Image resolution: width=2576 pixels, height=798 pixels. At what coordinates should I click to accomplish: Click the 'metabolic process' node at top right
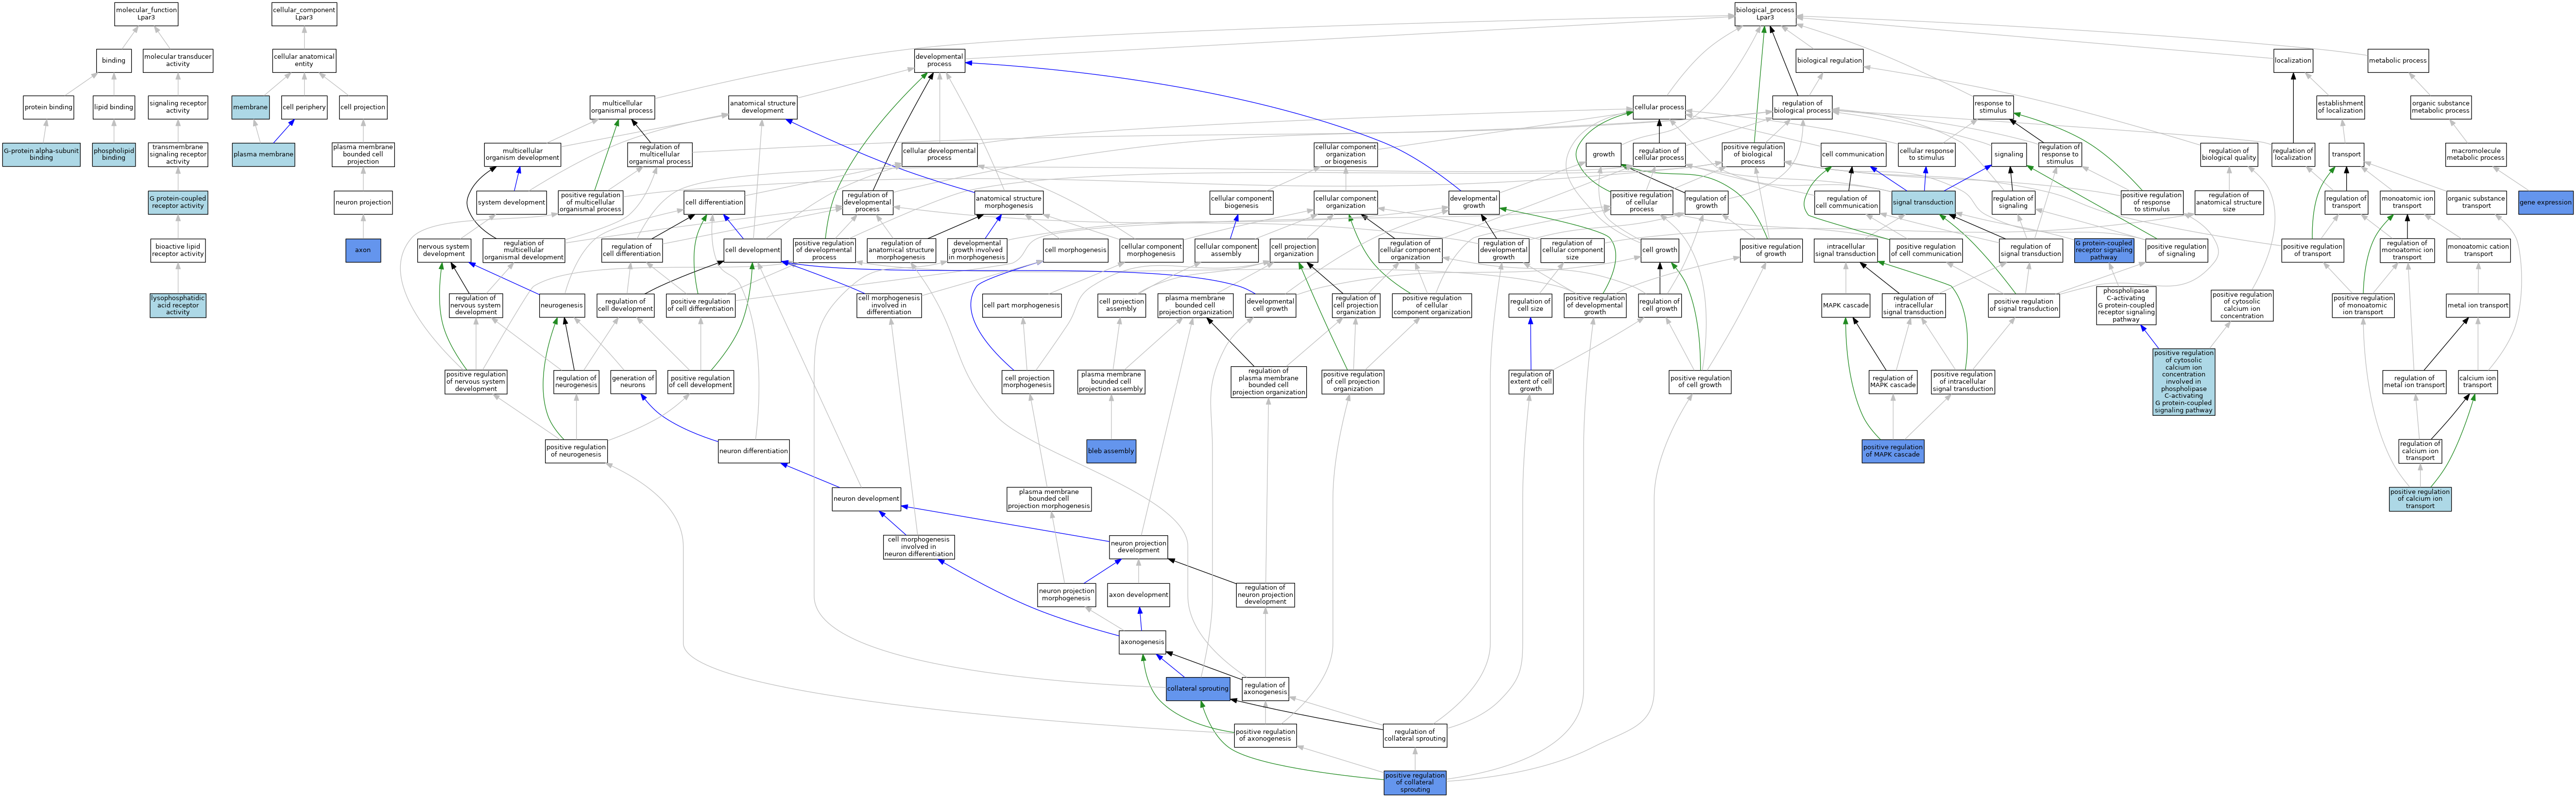(x=2398, y=60)
